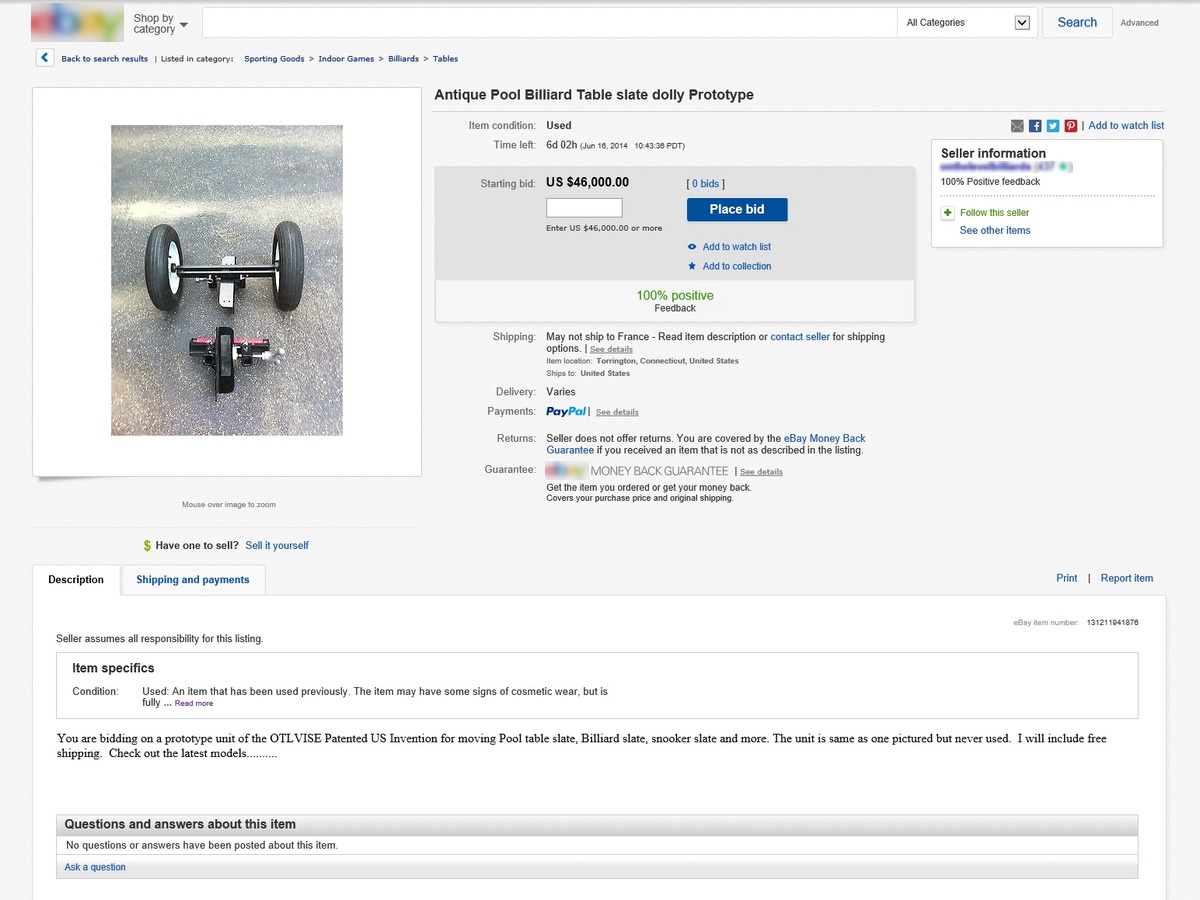This screenshot has height=900, width=1200.
Task: Share the listing on Twitter
Action: (1053, 126)
